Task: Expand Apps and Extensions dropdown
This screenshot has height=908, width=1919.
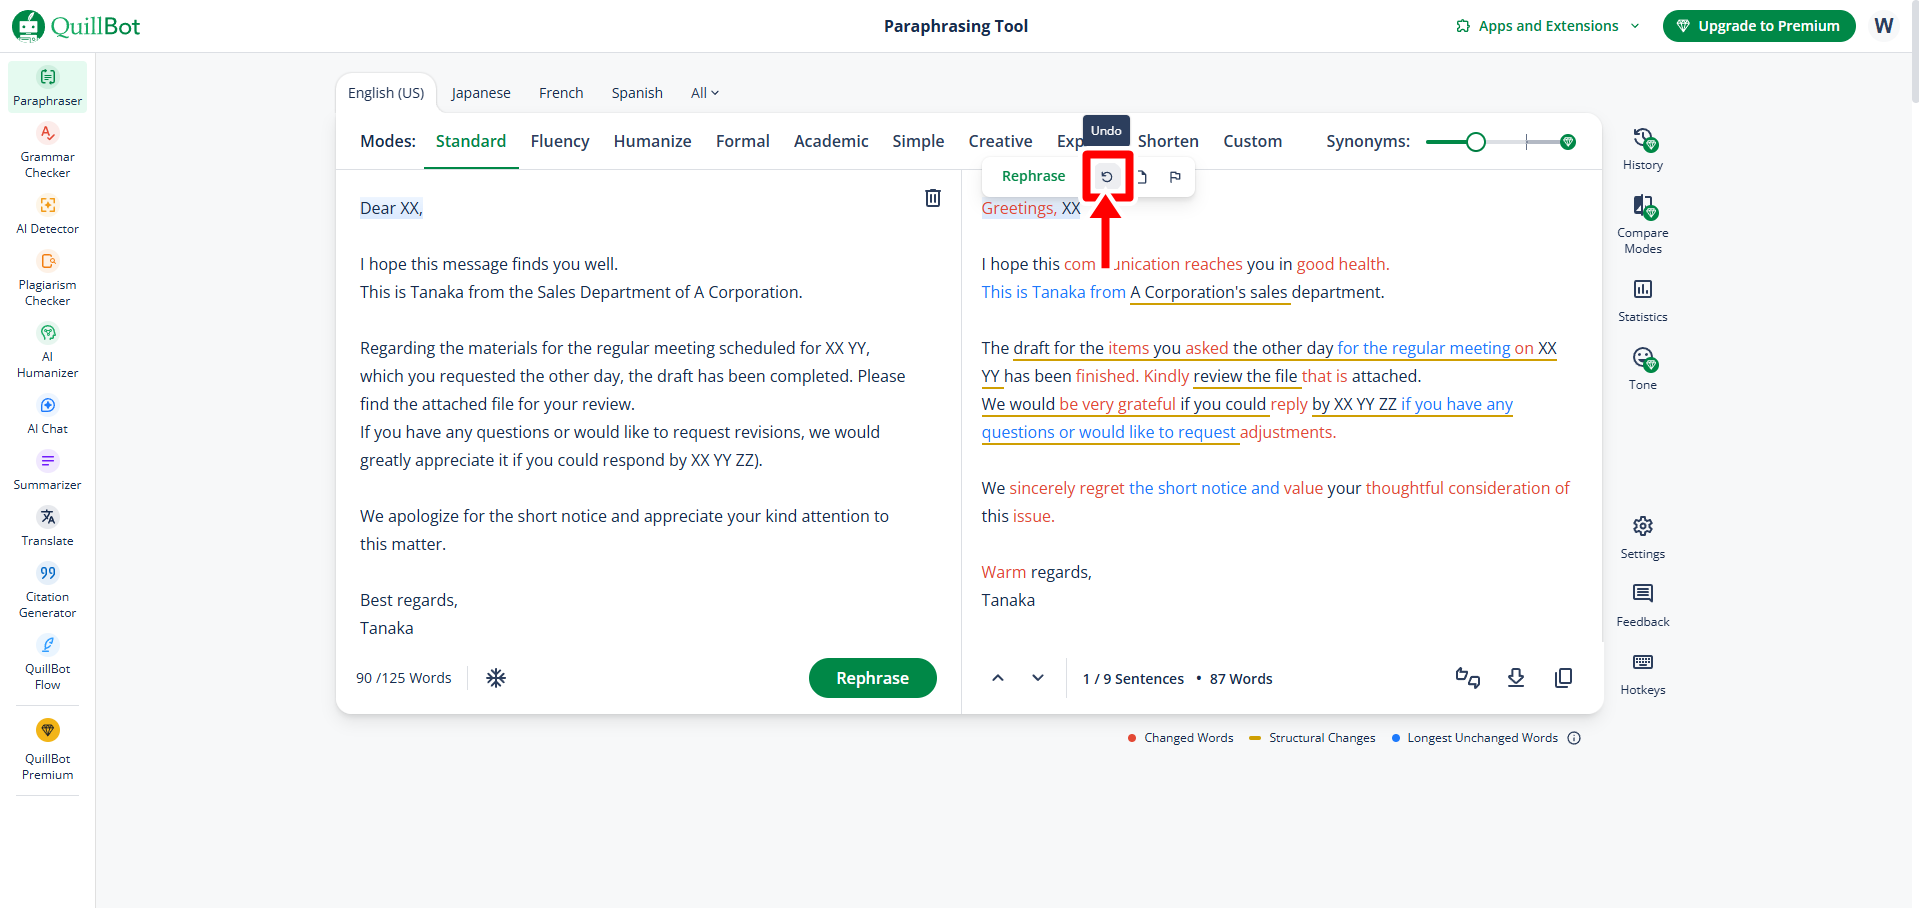Action: pyautogui.click(x=1548, y=26)
